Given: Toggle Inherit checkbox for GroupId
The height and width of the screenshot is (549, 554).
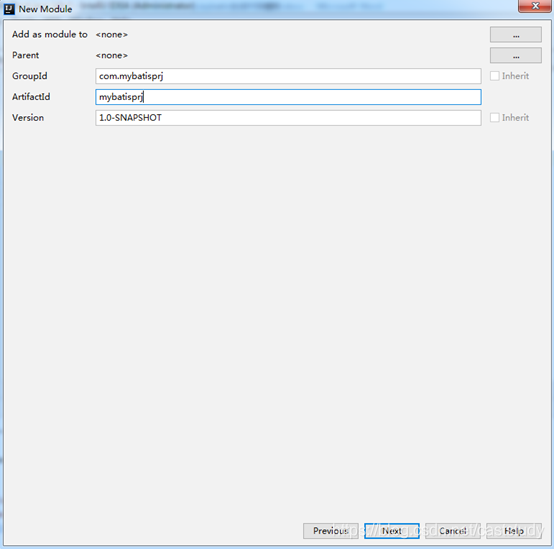Looking at the screenshot, I should coord(495,76).
